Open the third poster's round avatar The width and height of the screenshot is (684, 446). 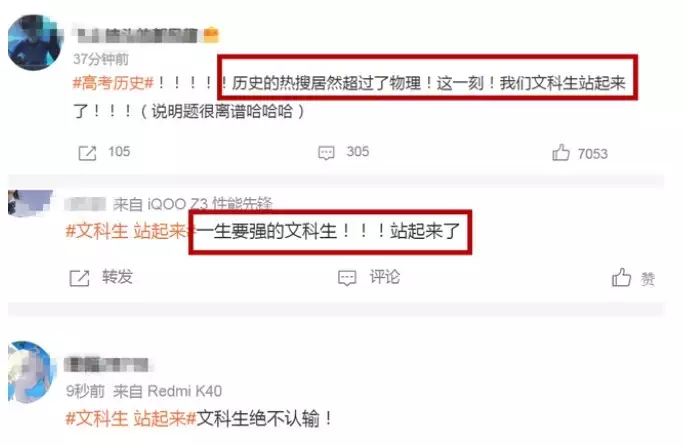[31, 372]
